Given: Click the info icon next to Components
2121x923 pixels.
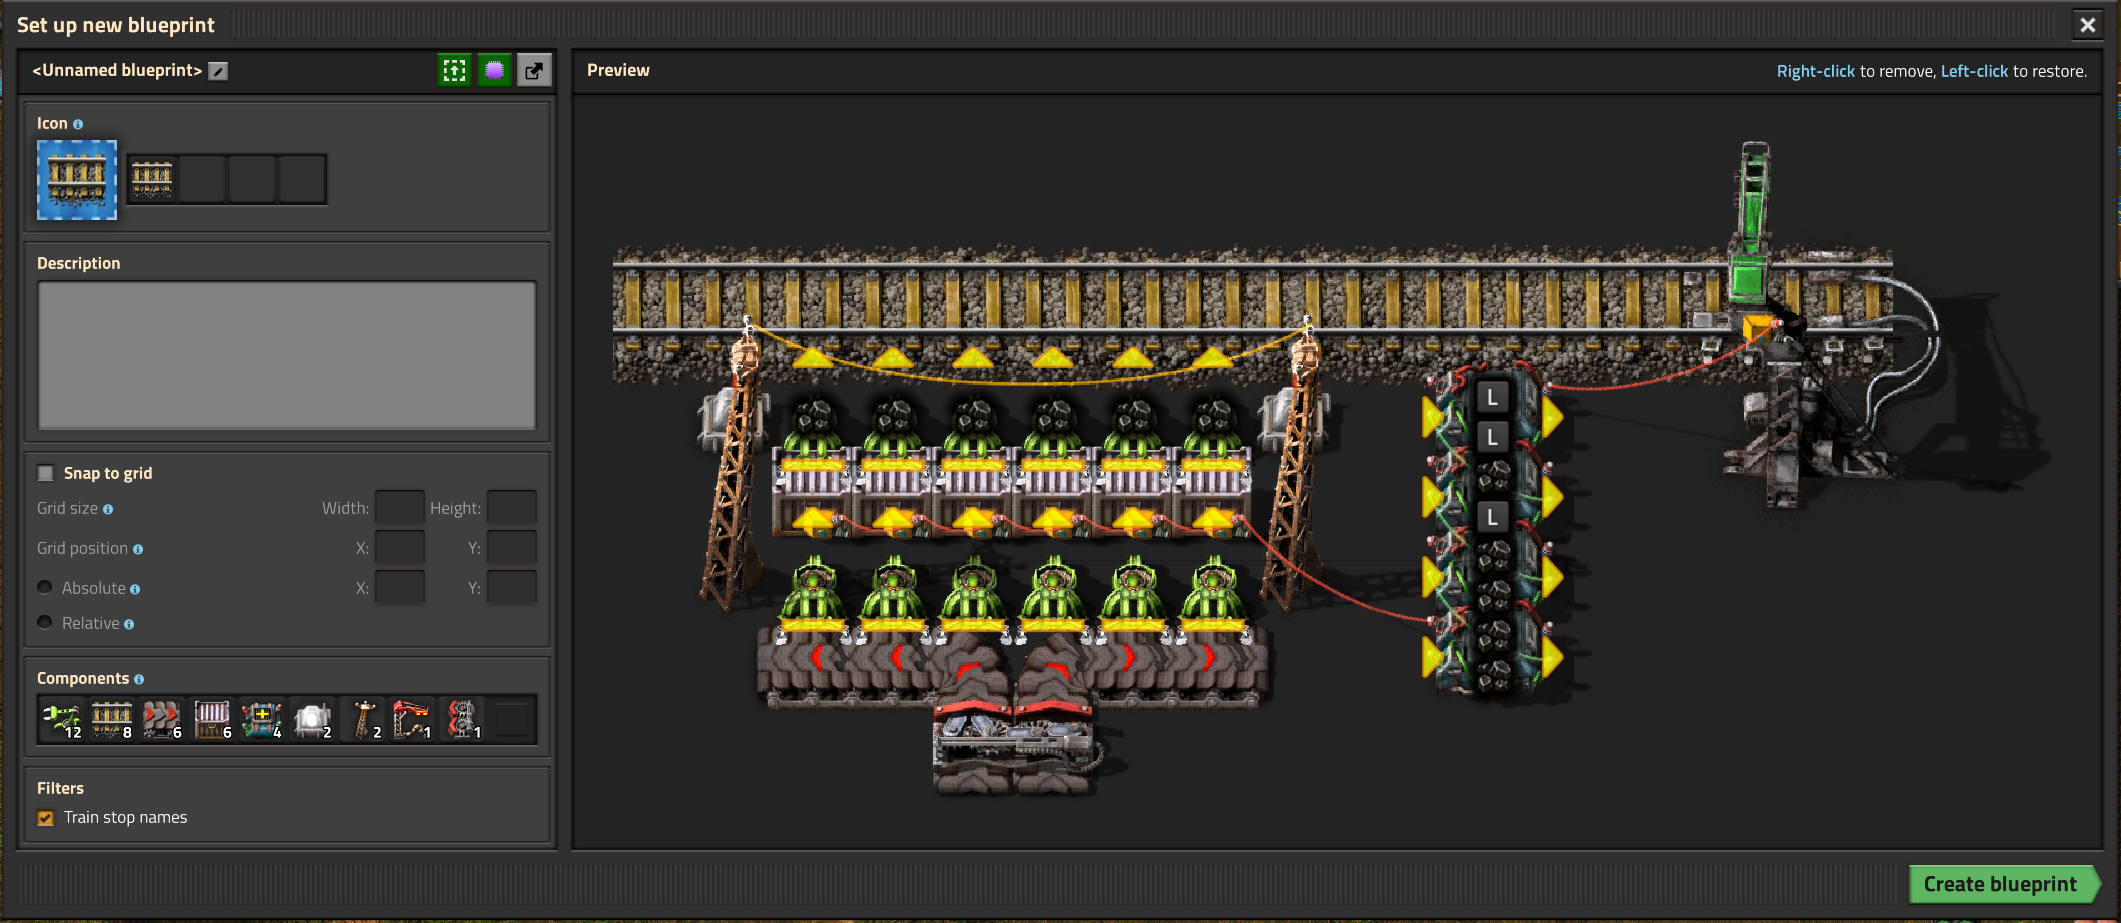Looking at the screenshot, I should tap(139, 679).
